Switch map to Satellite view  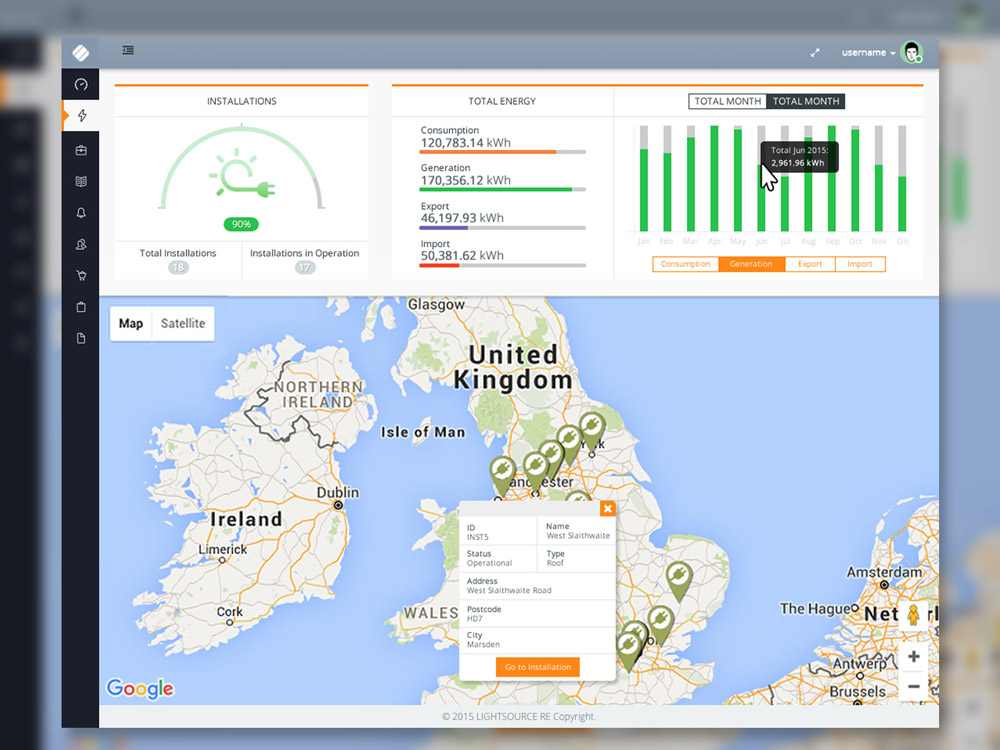[183, 323]
